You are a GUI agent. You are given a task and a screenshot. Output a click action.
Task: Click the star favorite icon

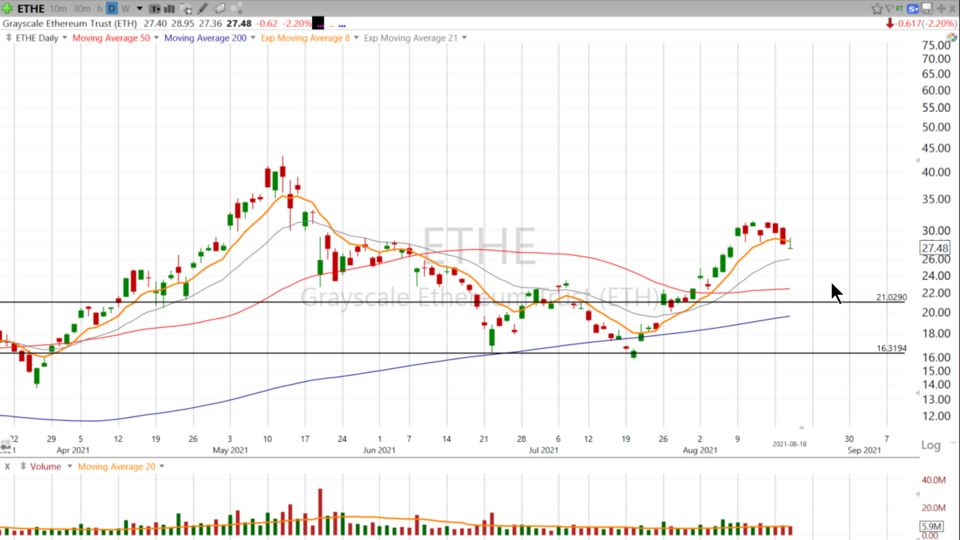[877, 9]
